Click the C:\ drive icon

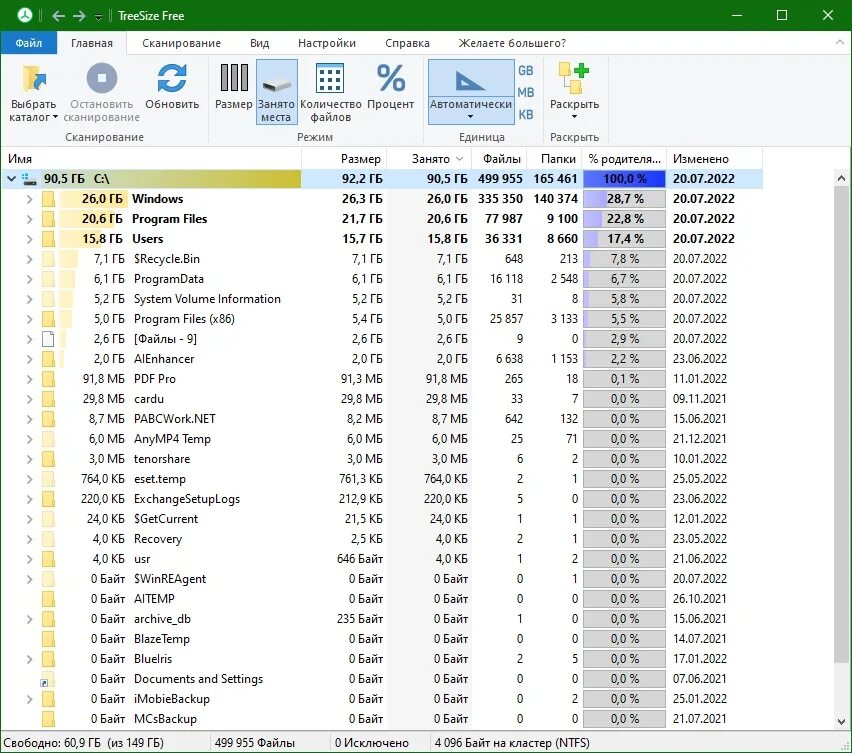29,179
